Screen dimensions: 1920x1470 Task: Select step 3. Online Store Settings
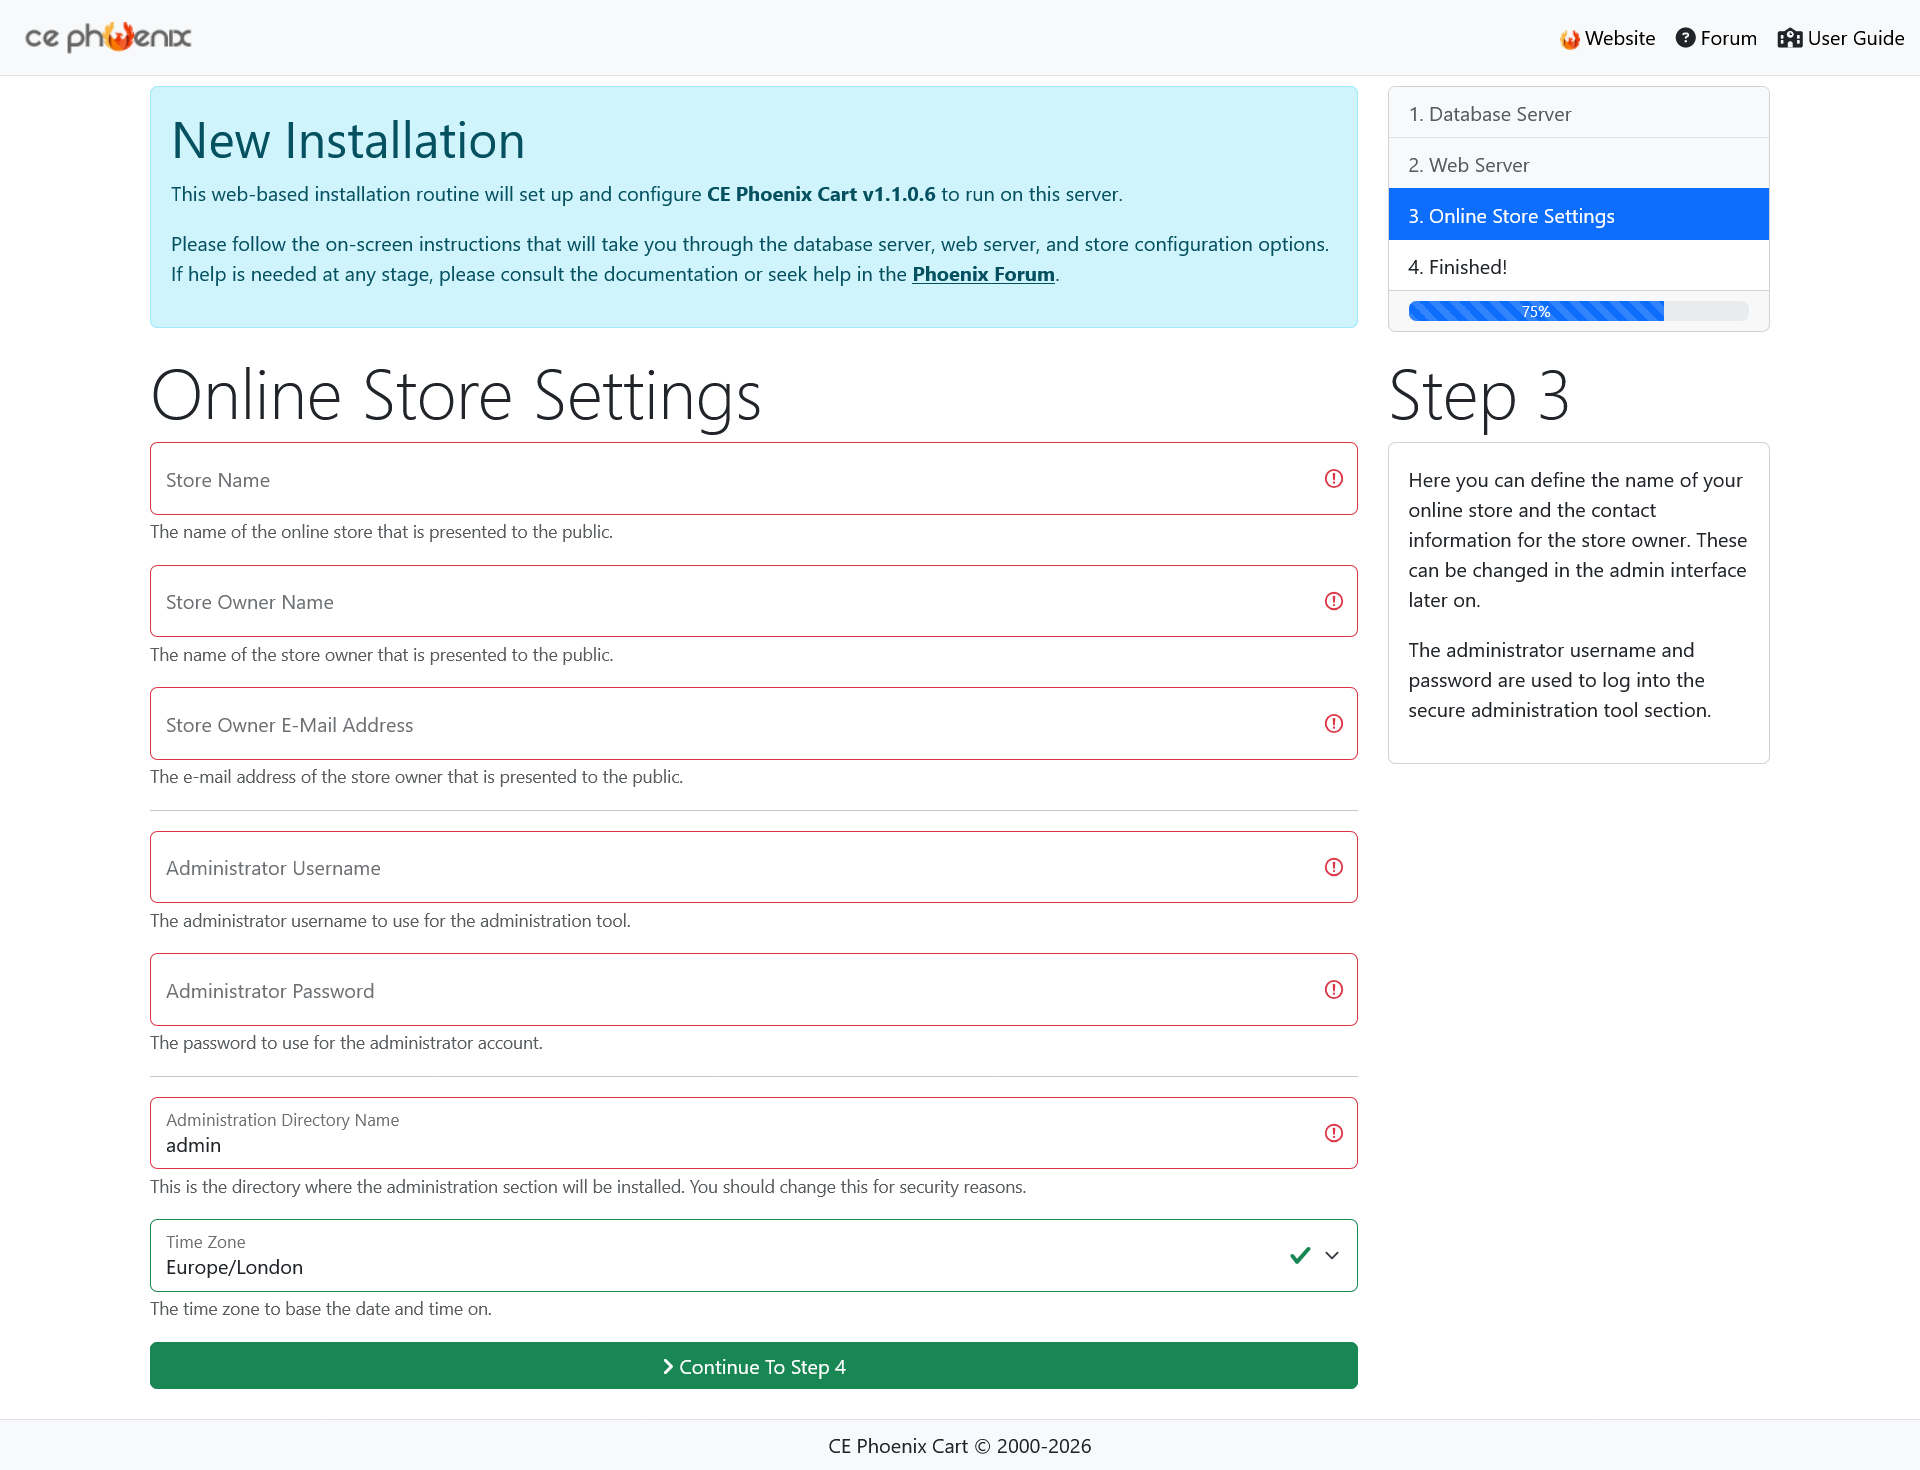[1579, 215]
